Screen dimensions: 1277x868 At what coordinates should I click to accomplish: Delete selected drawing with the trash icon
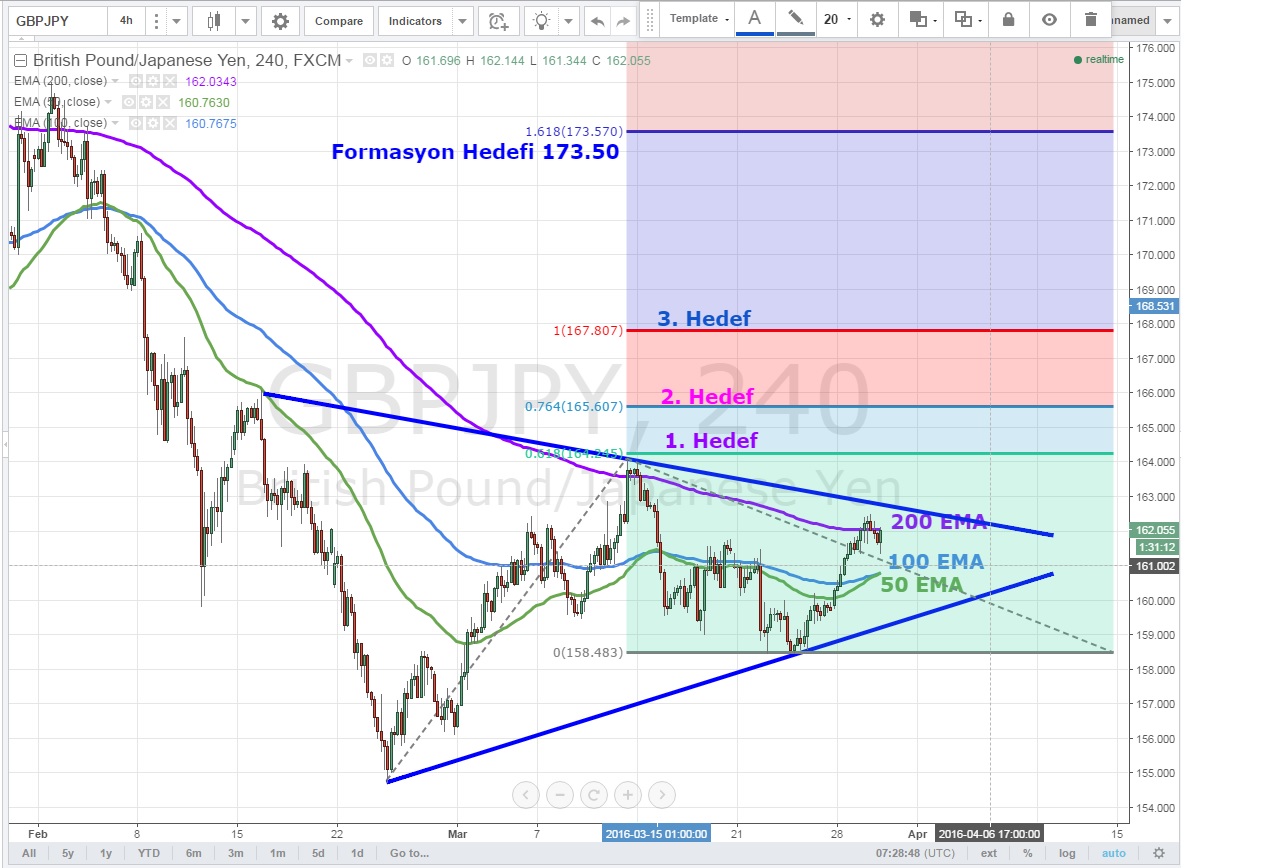pyautogui.click(x=1090, y=19)
